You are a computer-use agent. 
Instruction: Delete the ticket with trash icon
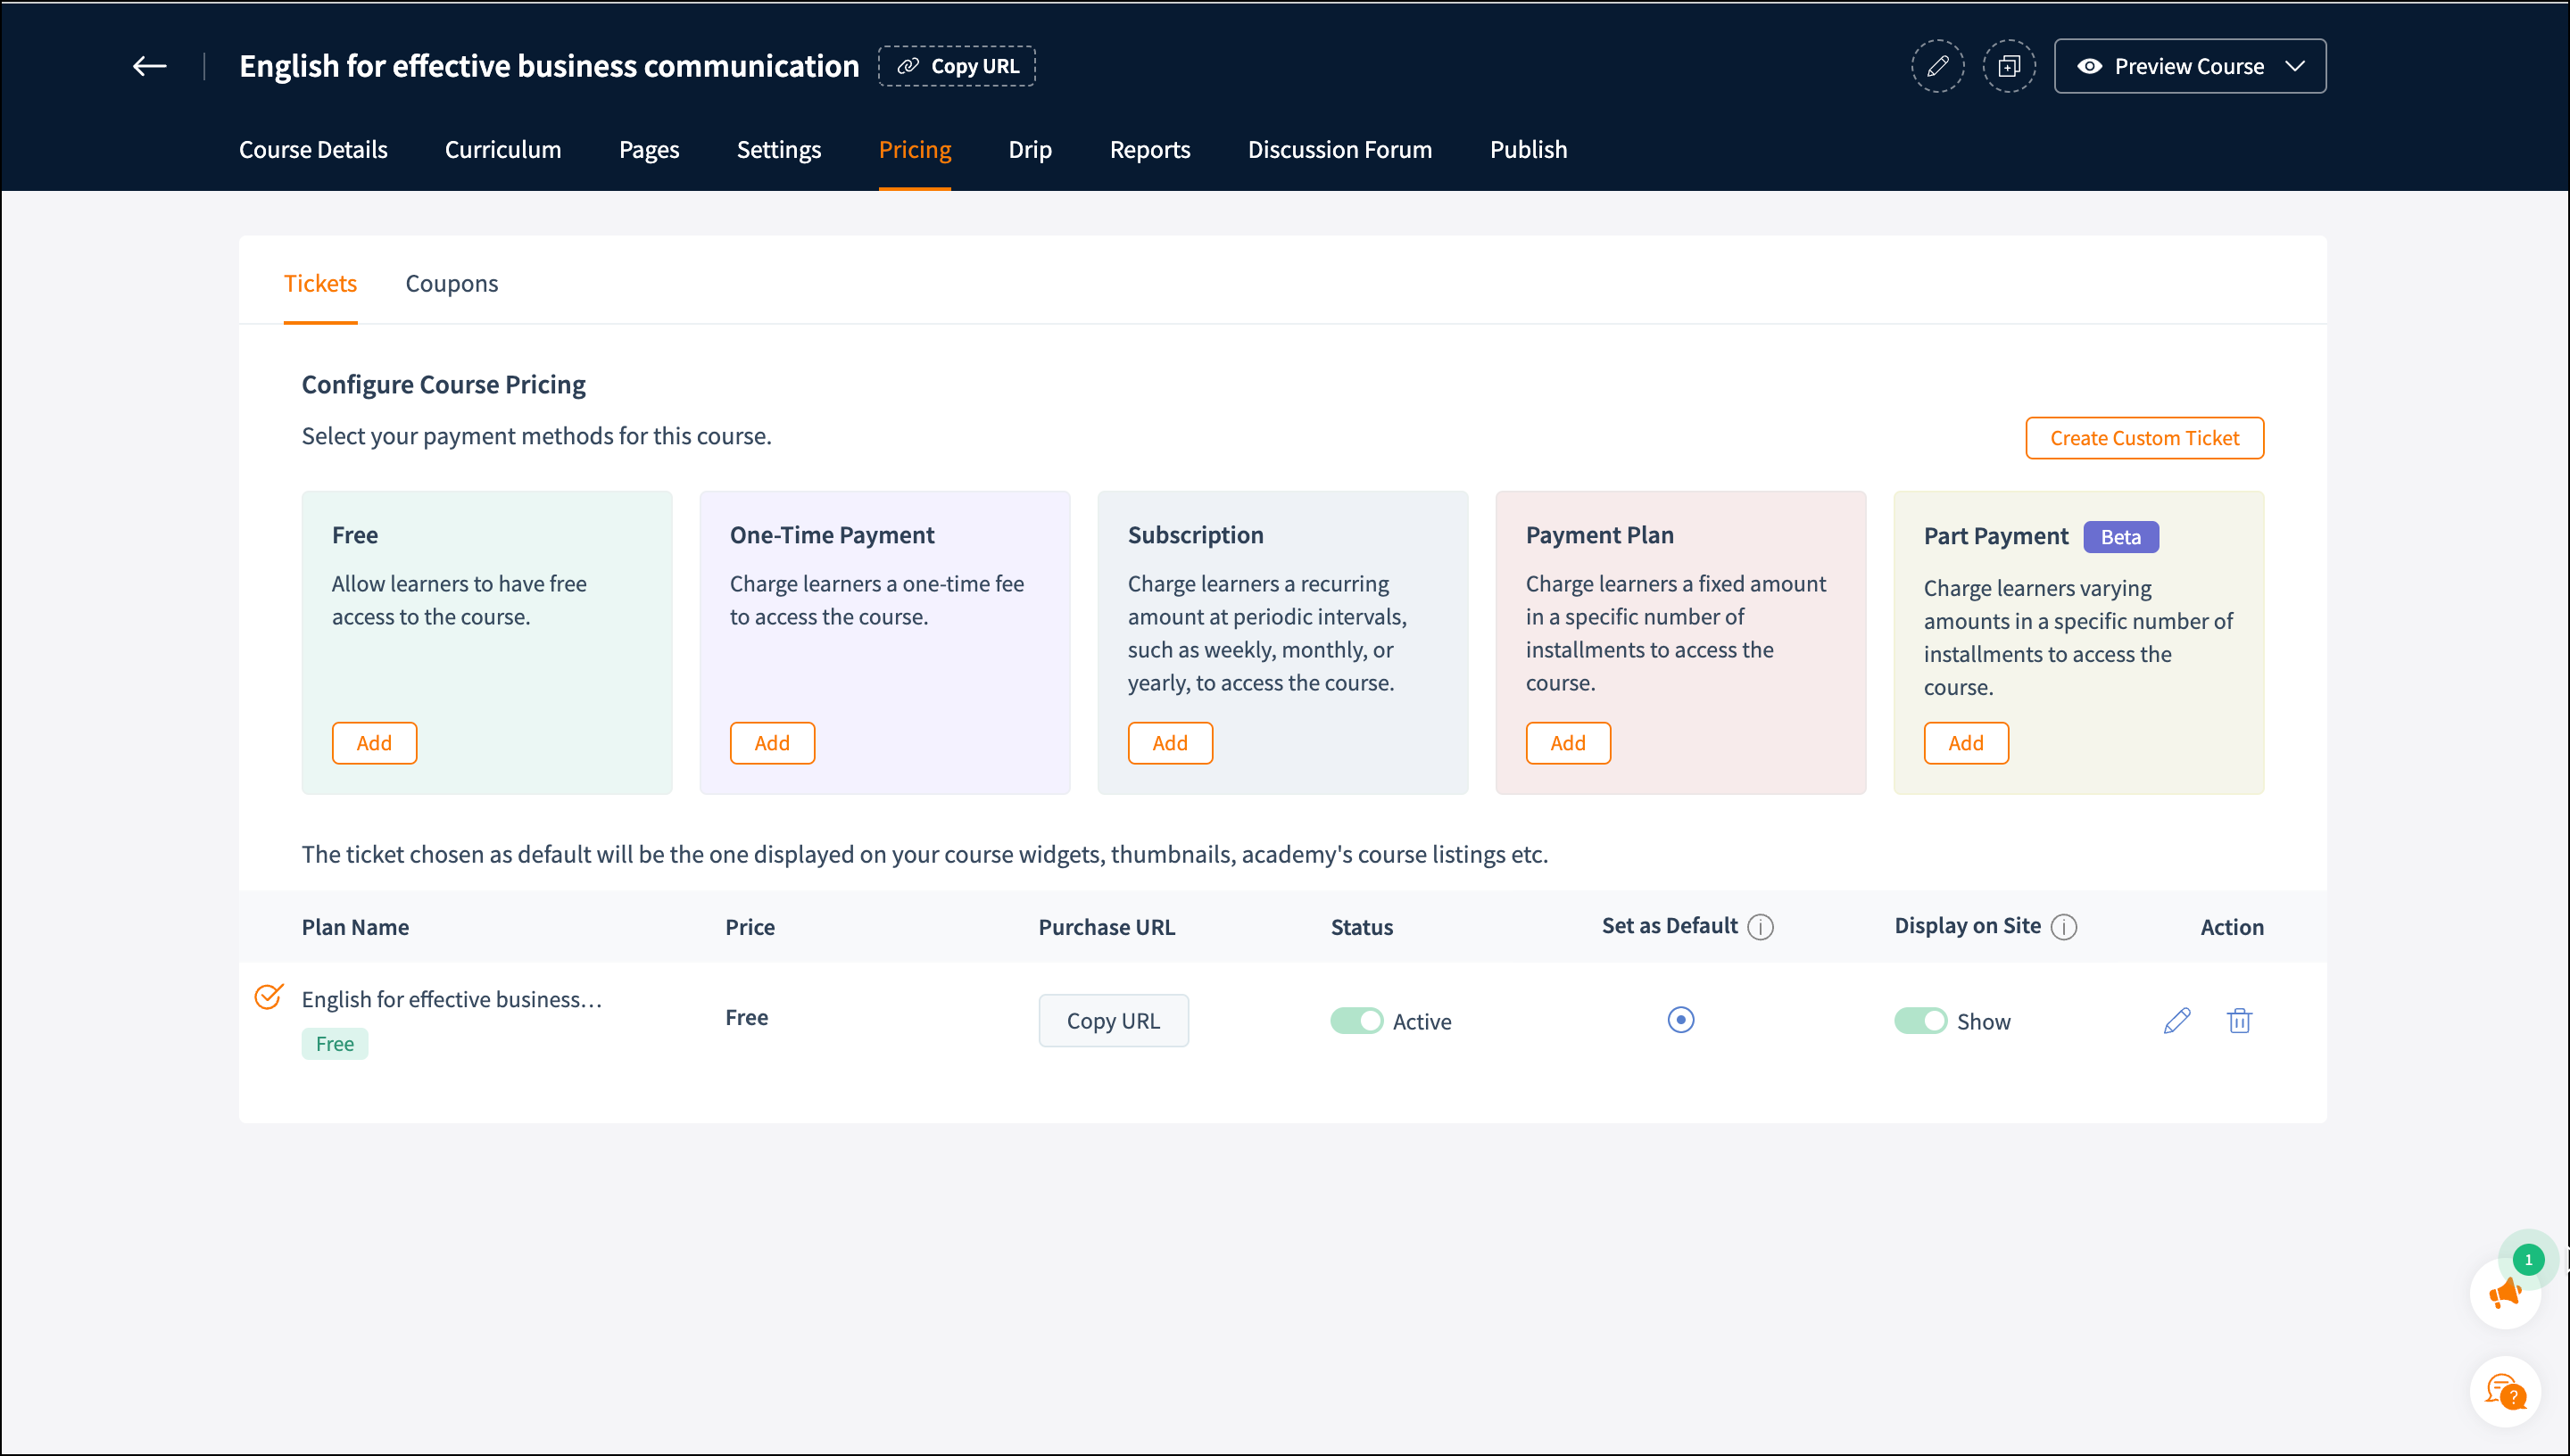point(2239,1021)
